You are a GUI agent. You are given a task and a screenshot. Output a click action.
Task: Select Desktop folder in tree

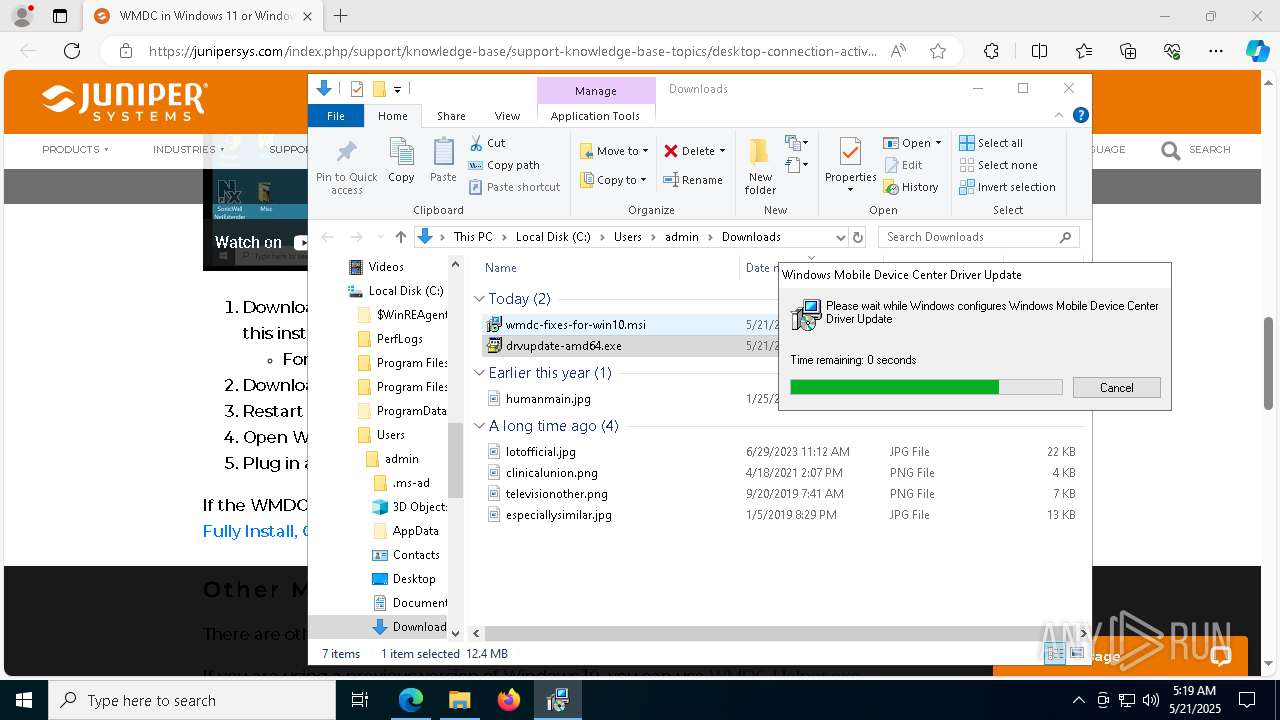coord(413,579)
